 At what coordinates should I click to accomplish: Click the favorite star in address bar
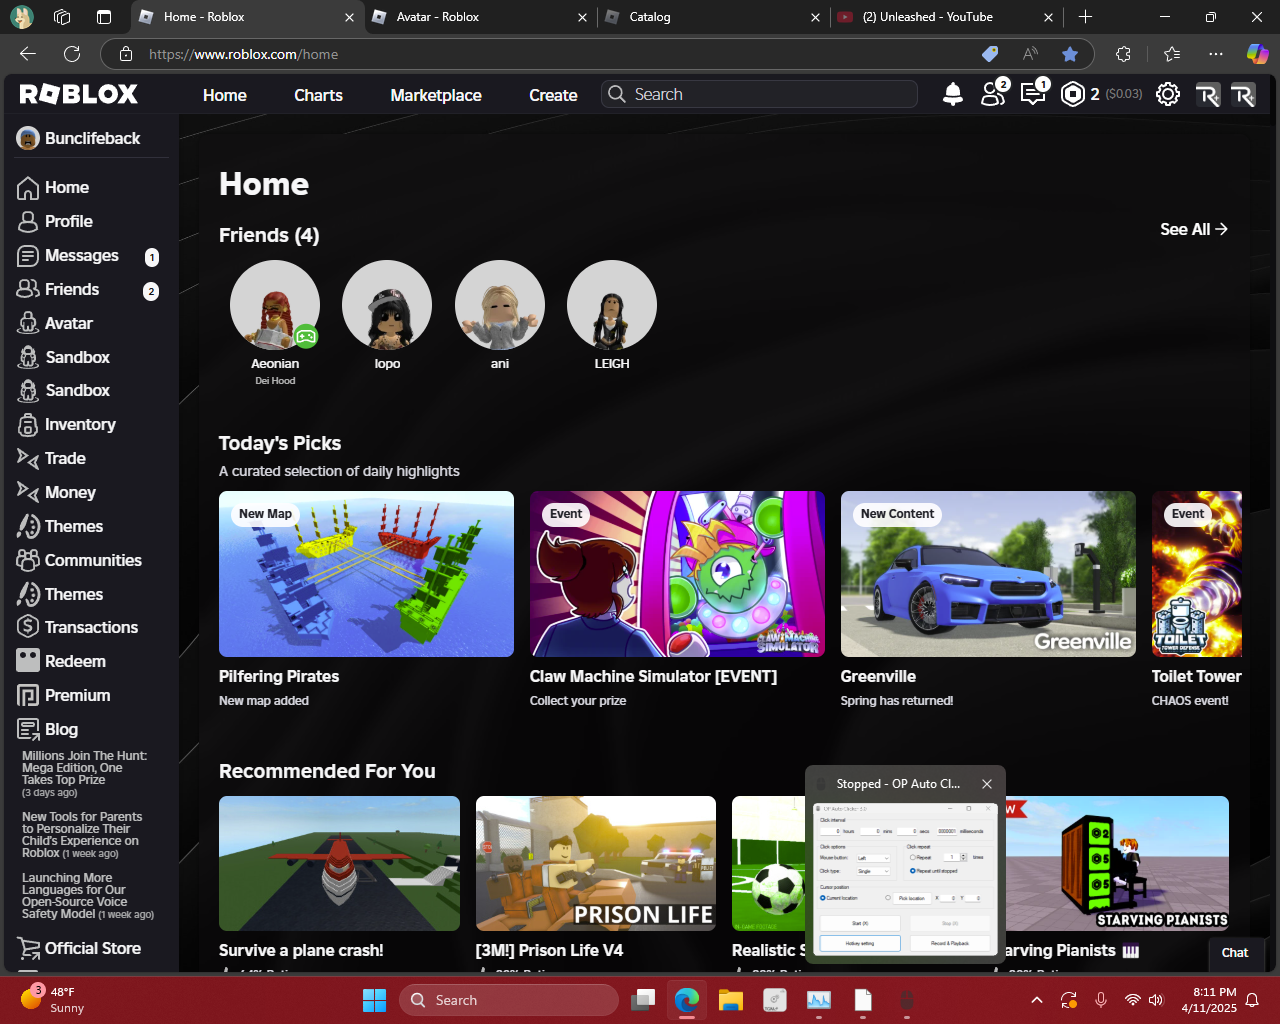[1070, 54]
